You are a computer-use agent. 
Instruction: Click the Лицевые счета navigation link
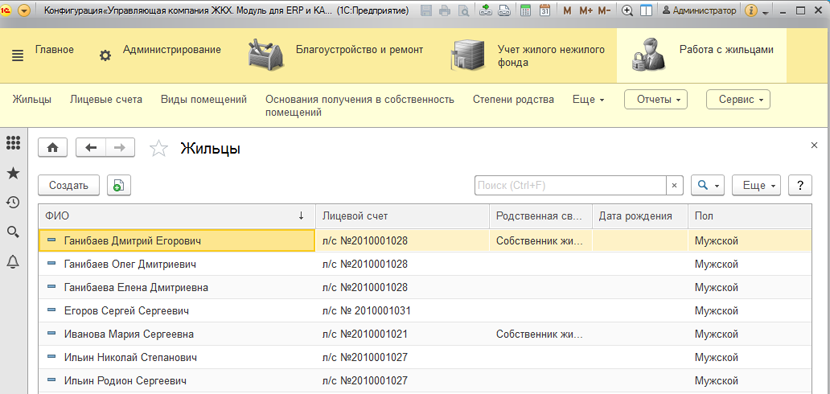pos(106,100)
